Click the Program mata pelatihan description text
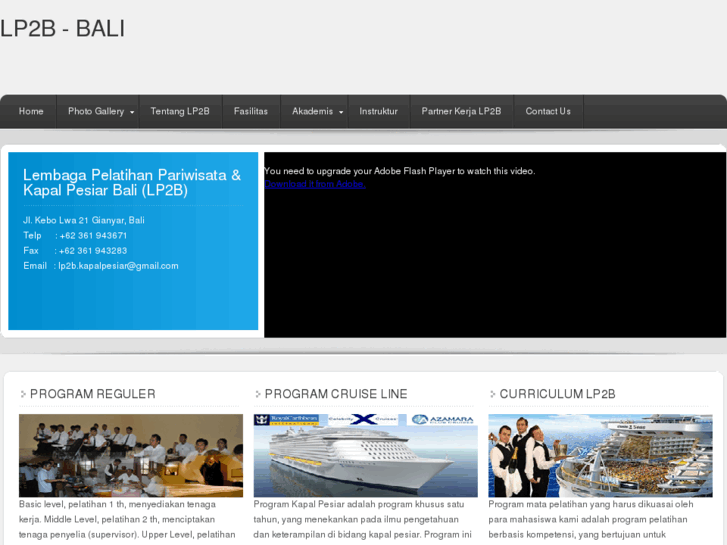This screenshot has width=727, height=545. [591, 519]
